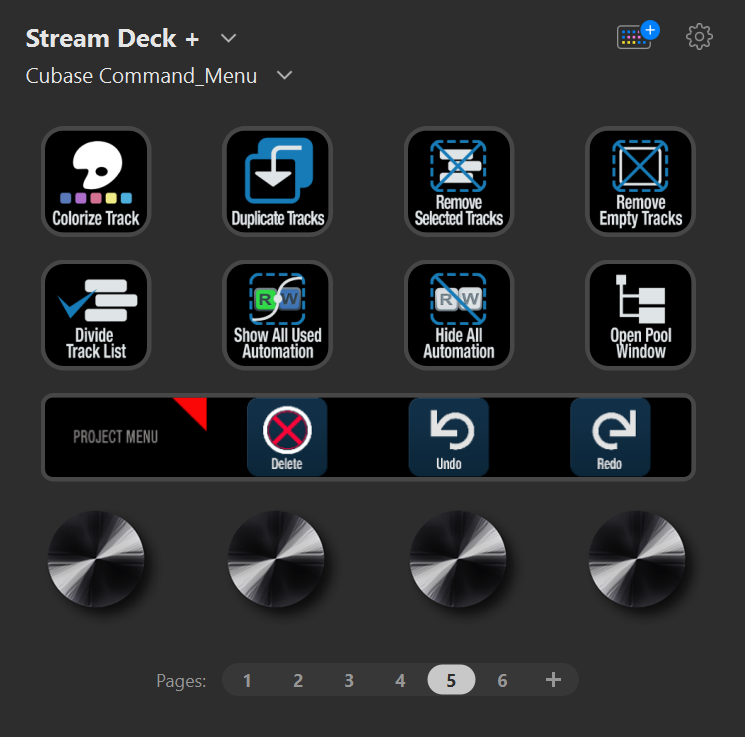This screenshot has height=737, width=745.
Task: Open settings with the gear icon
Action: pos(699,37)
